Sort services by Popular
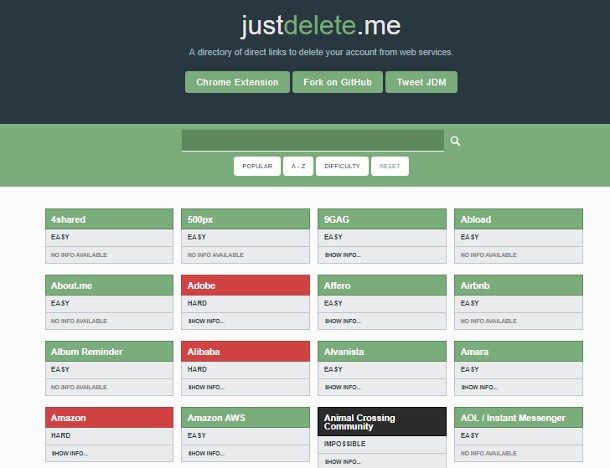 257,166
